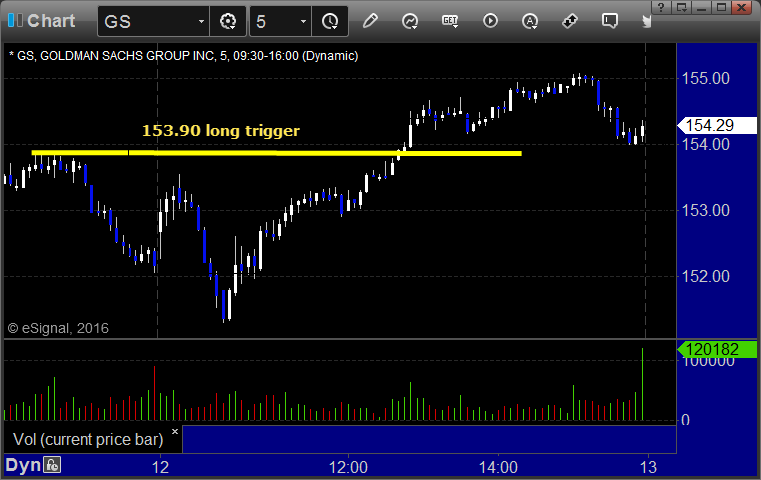This screenshot has width=761, height=480.
Task: Click the 14:00 time axis label
Action: [498, 467]
